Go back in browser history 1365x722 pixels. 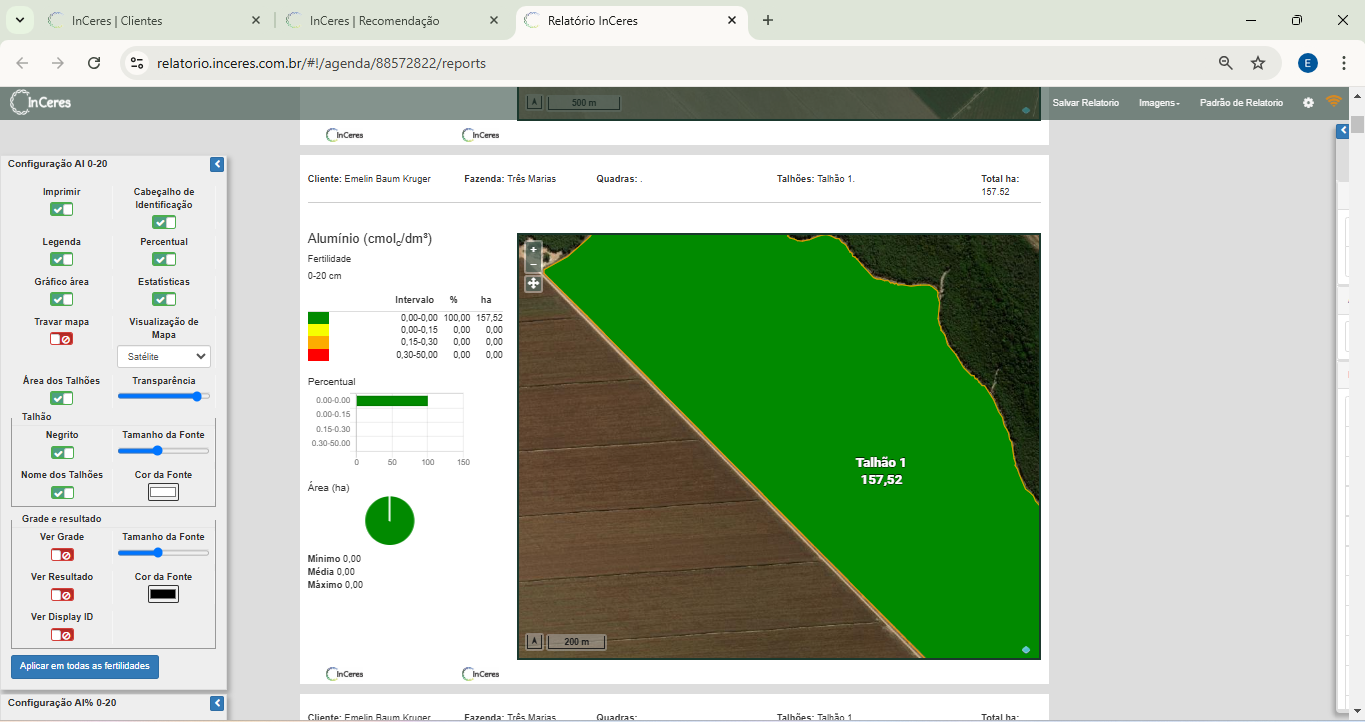point(22,63)
